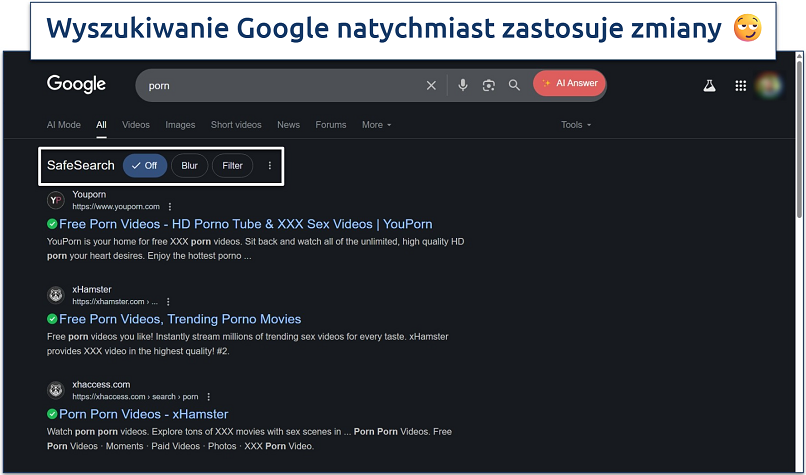Image resolution: width=806 pixels, height=475 pixels.
Task: Open search by image camera icon
Action: [x=488, y=86]
